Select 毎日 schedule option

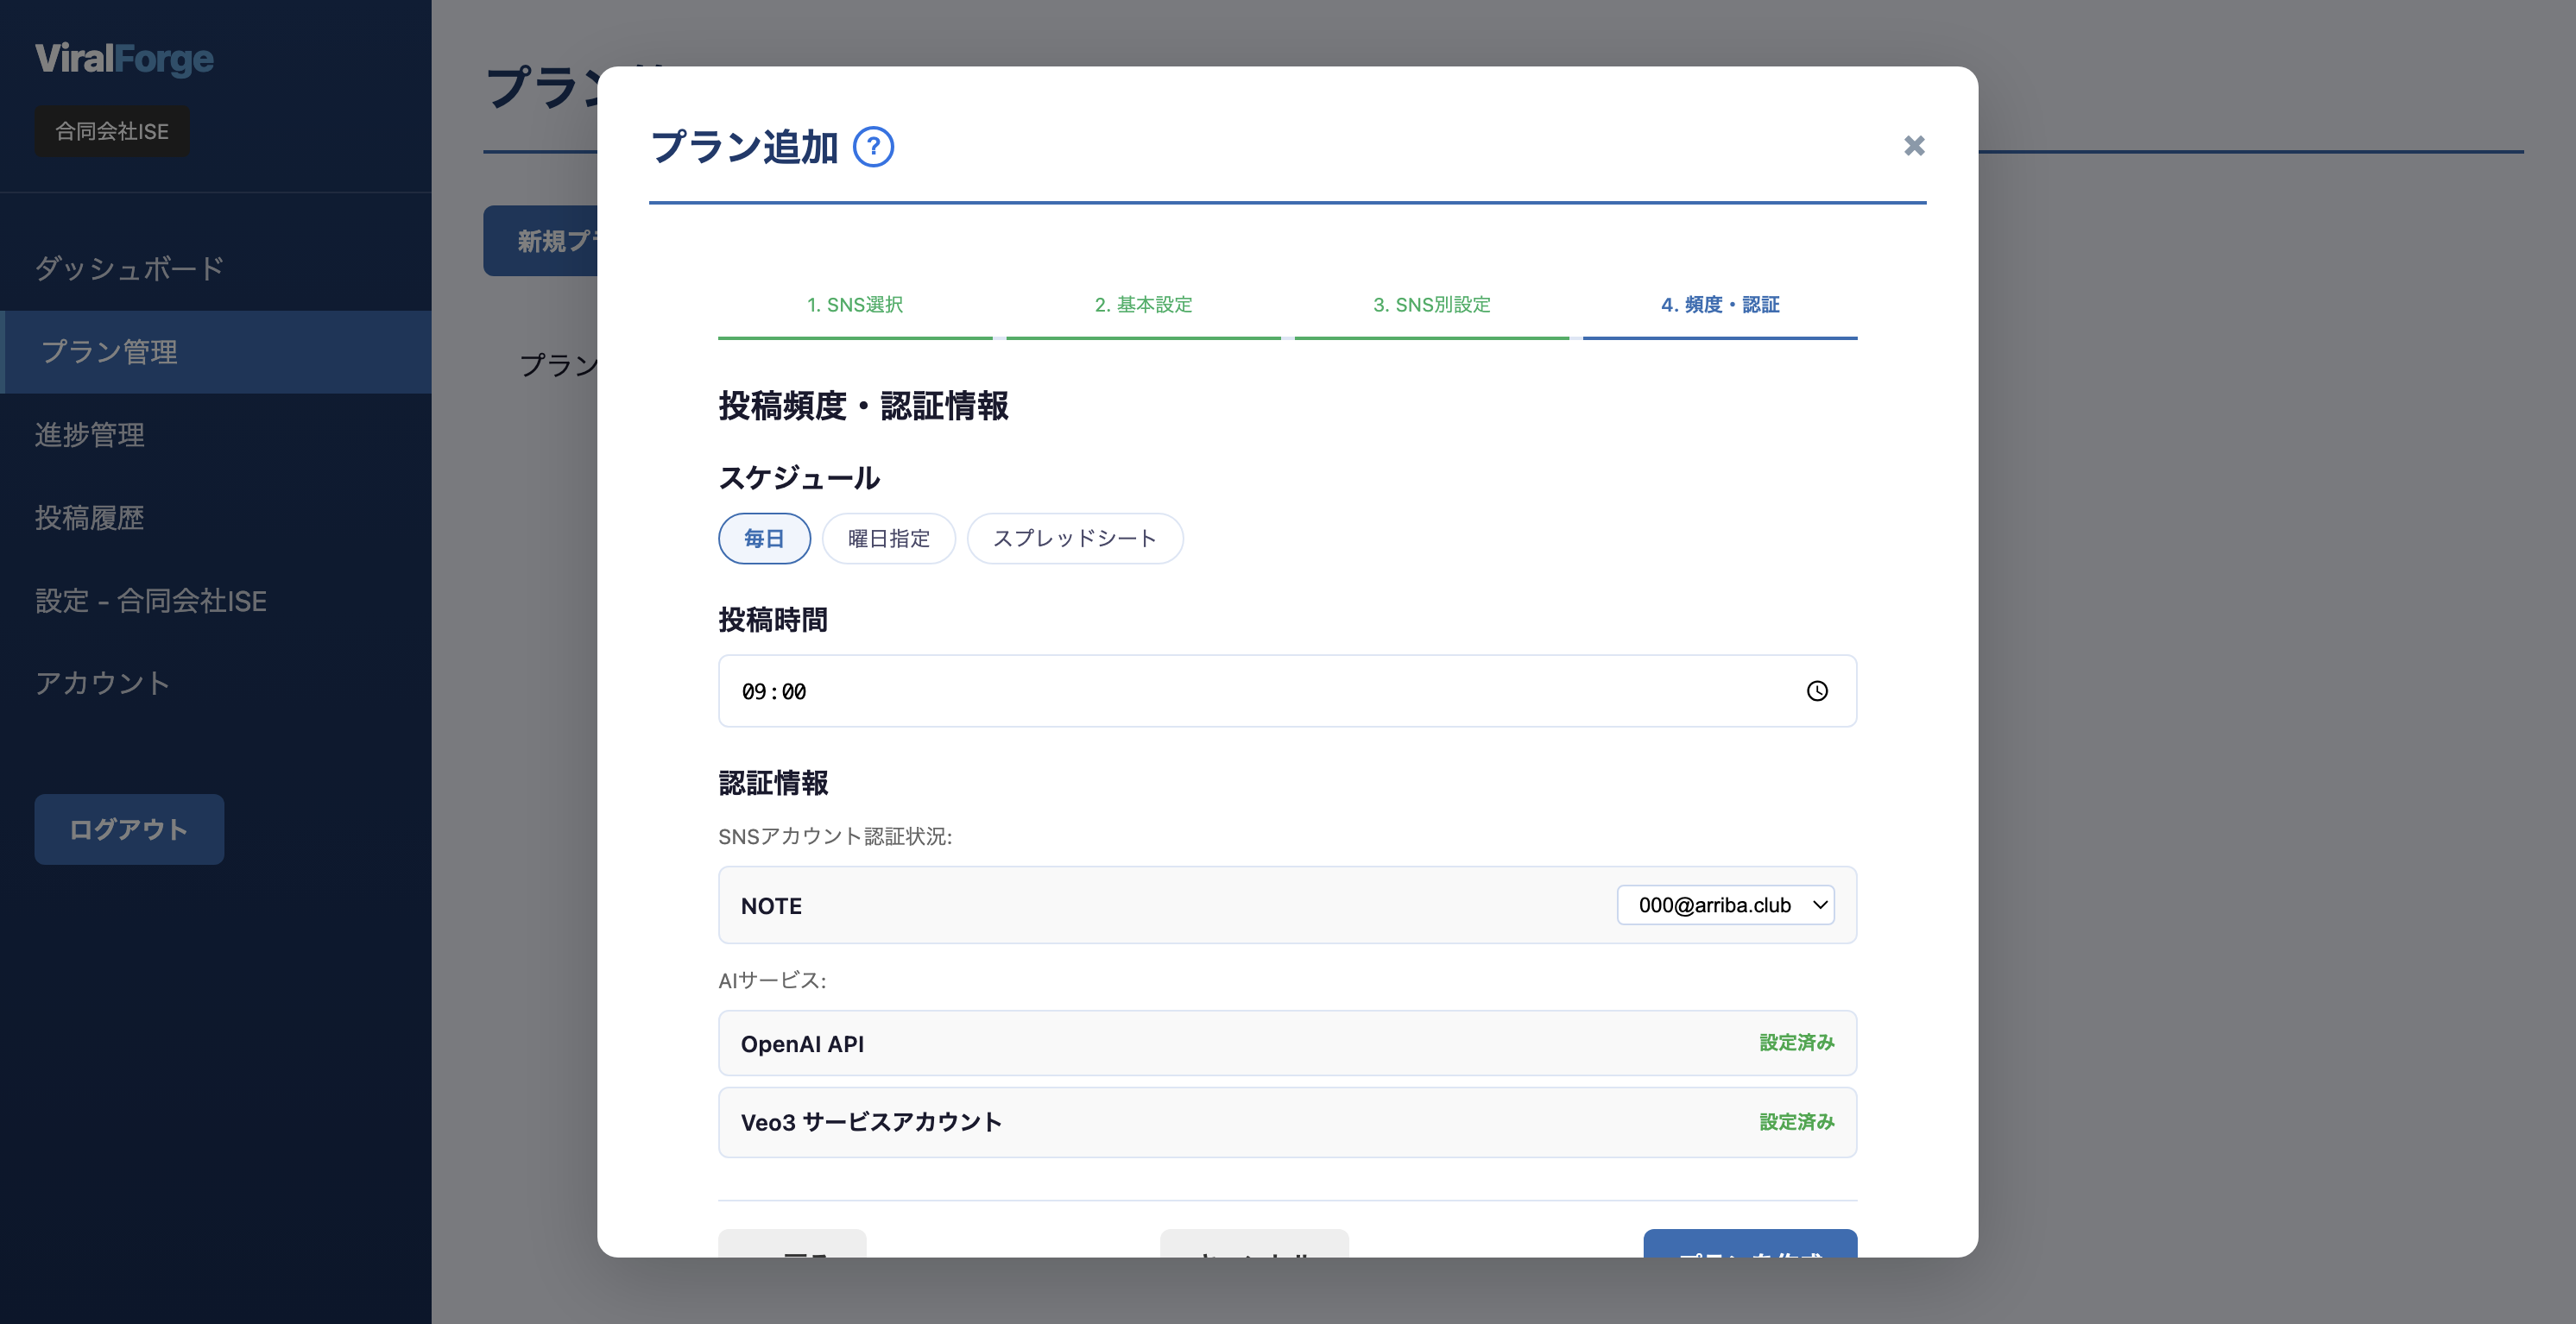(x=763, y=538)
